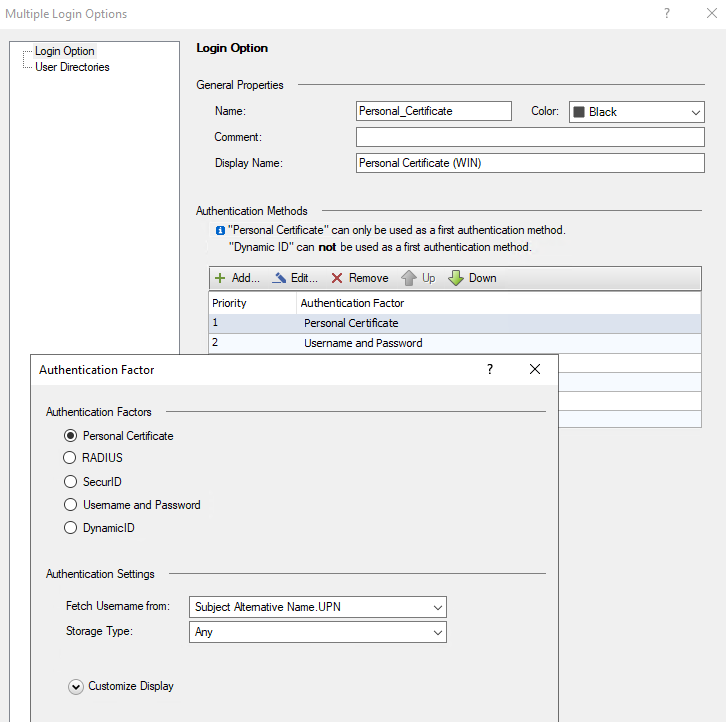Remove the selected authentication method

coord(359,278)
